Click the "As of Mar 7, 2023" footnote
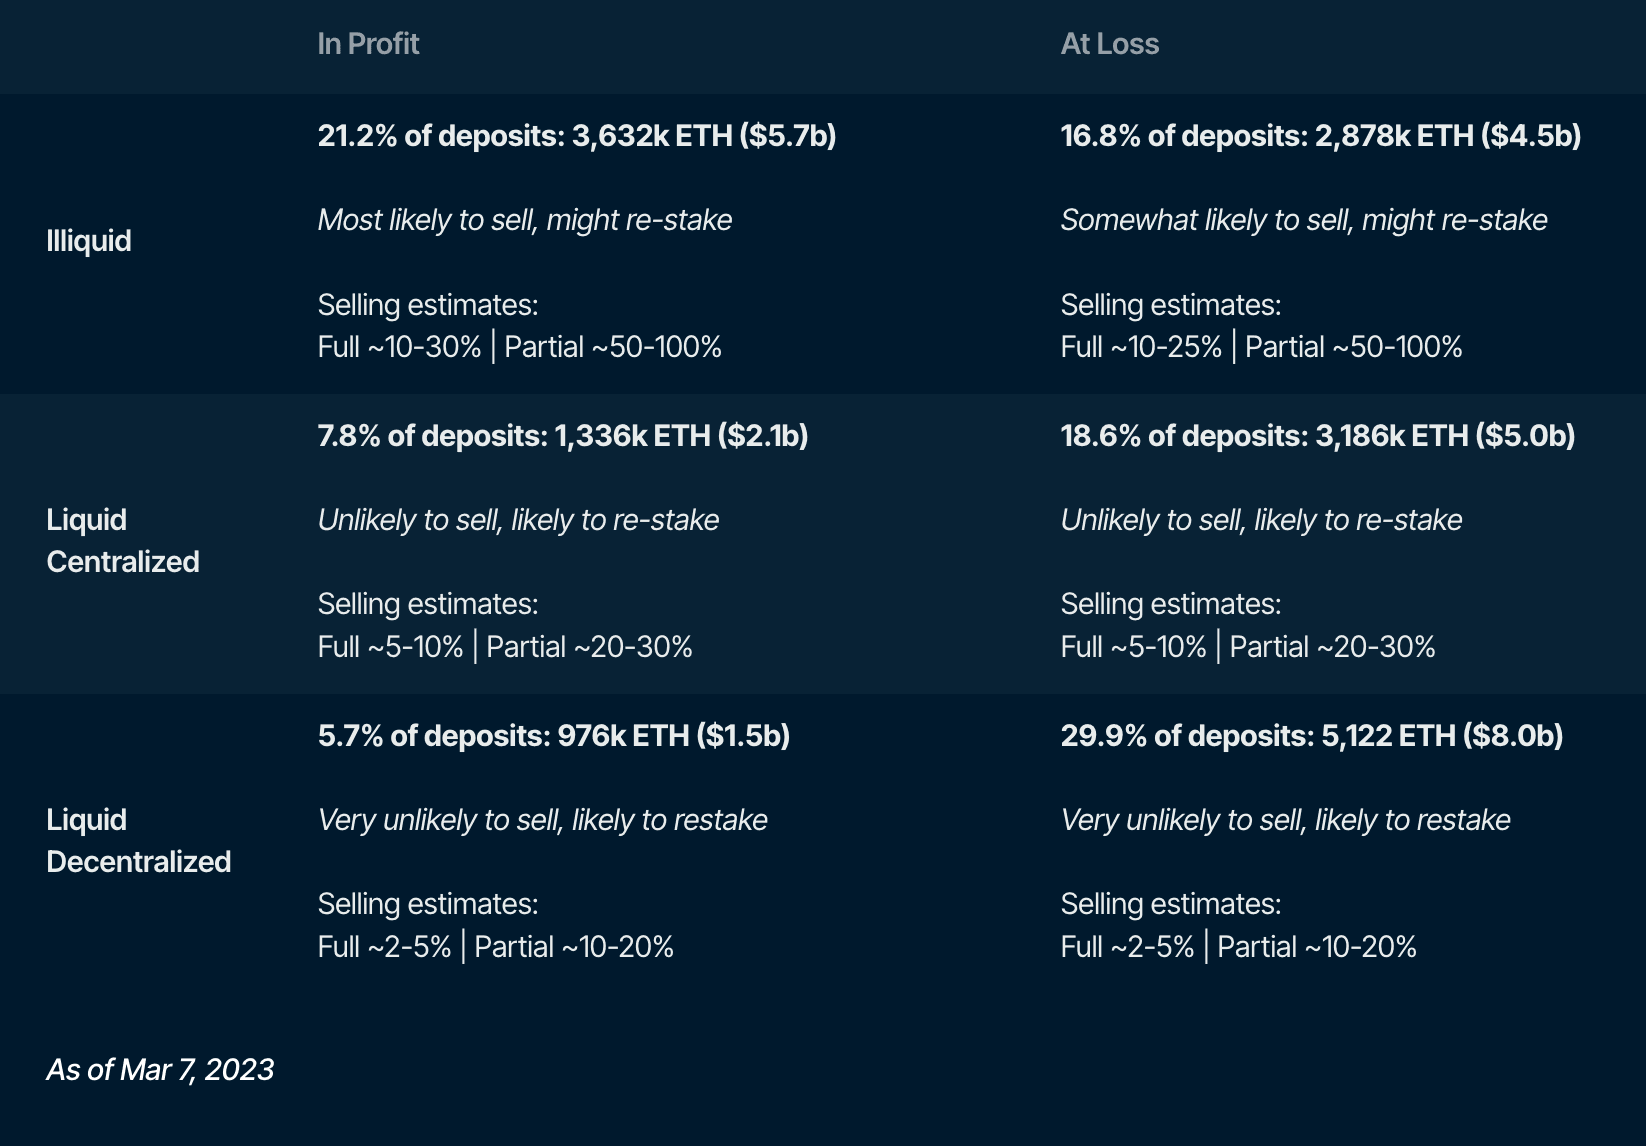This screenshot has height=1146, width=1646. [x=160, y=1070]
